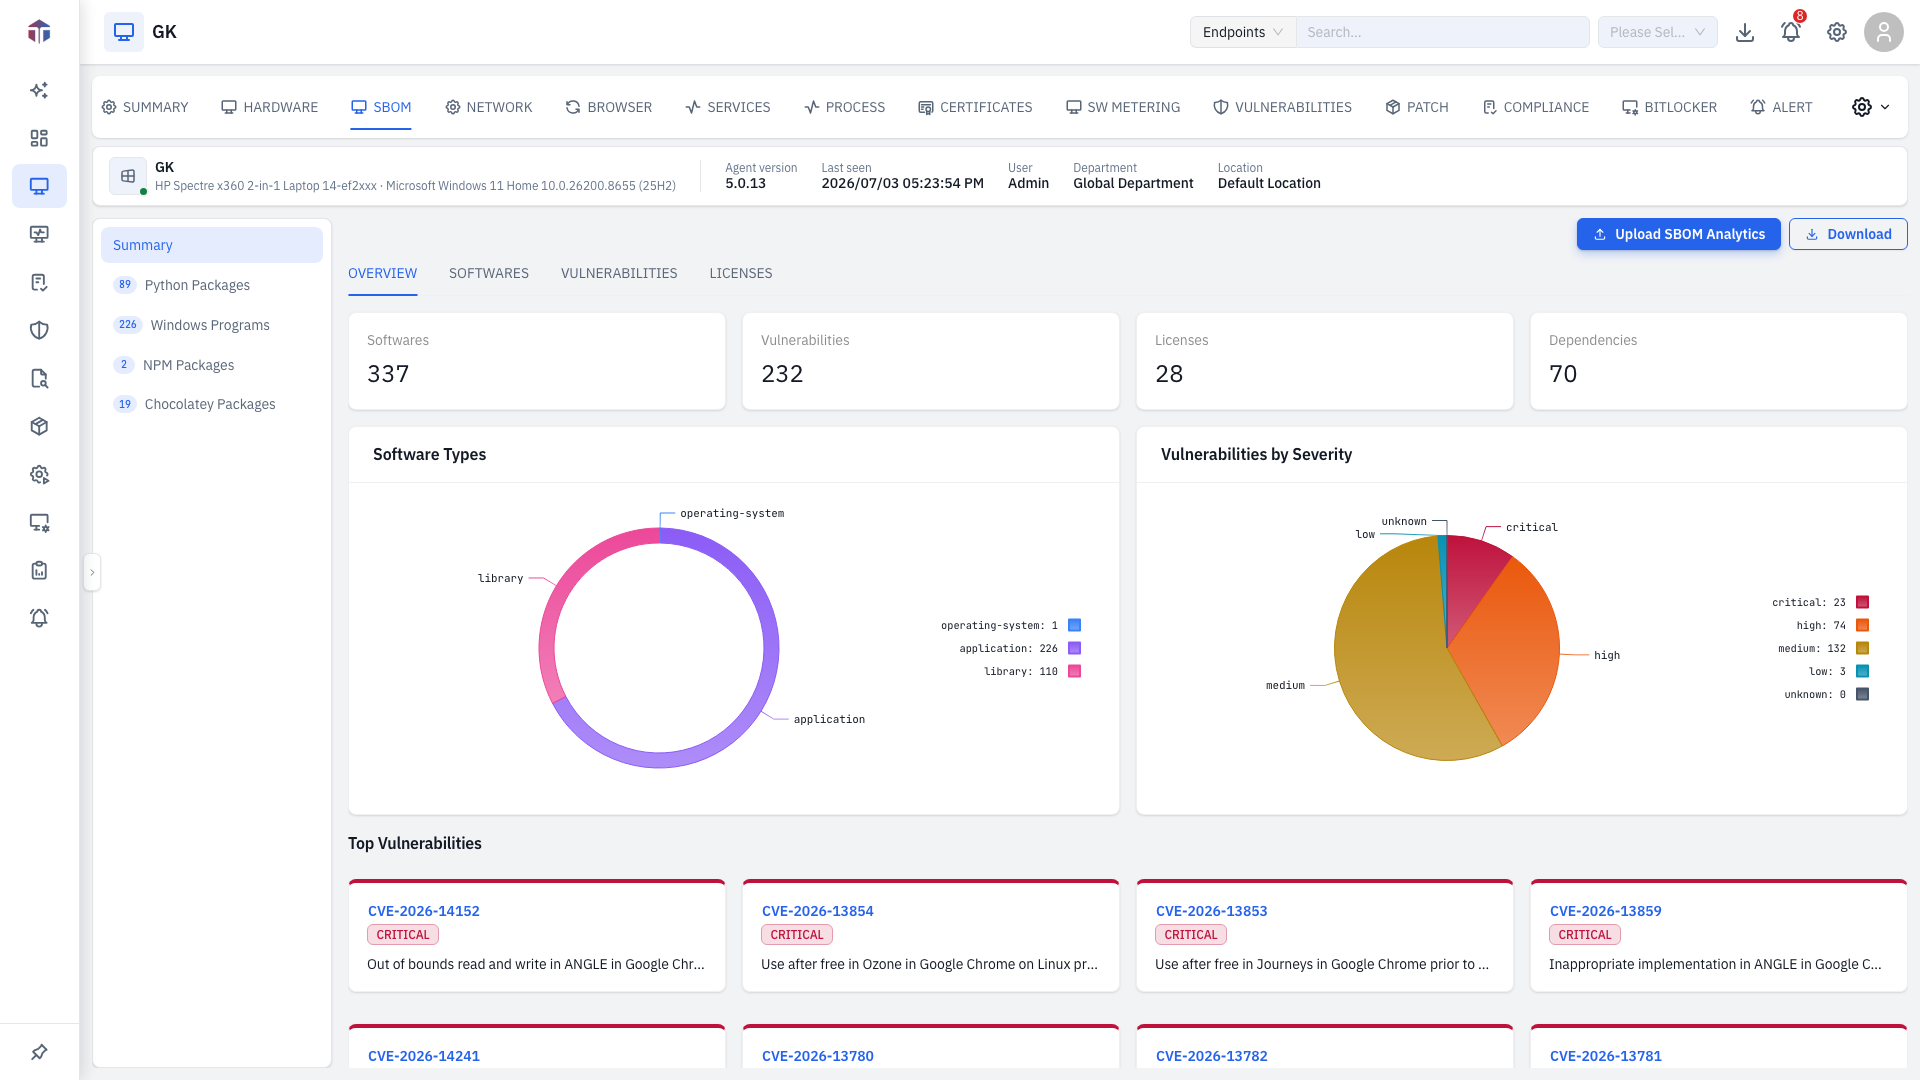This screenshot has width=1920, height=1080.
Task: Open the dashboard grid icon in sidebar
Action: click(39, 138)
